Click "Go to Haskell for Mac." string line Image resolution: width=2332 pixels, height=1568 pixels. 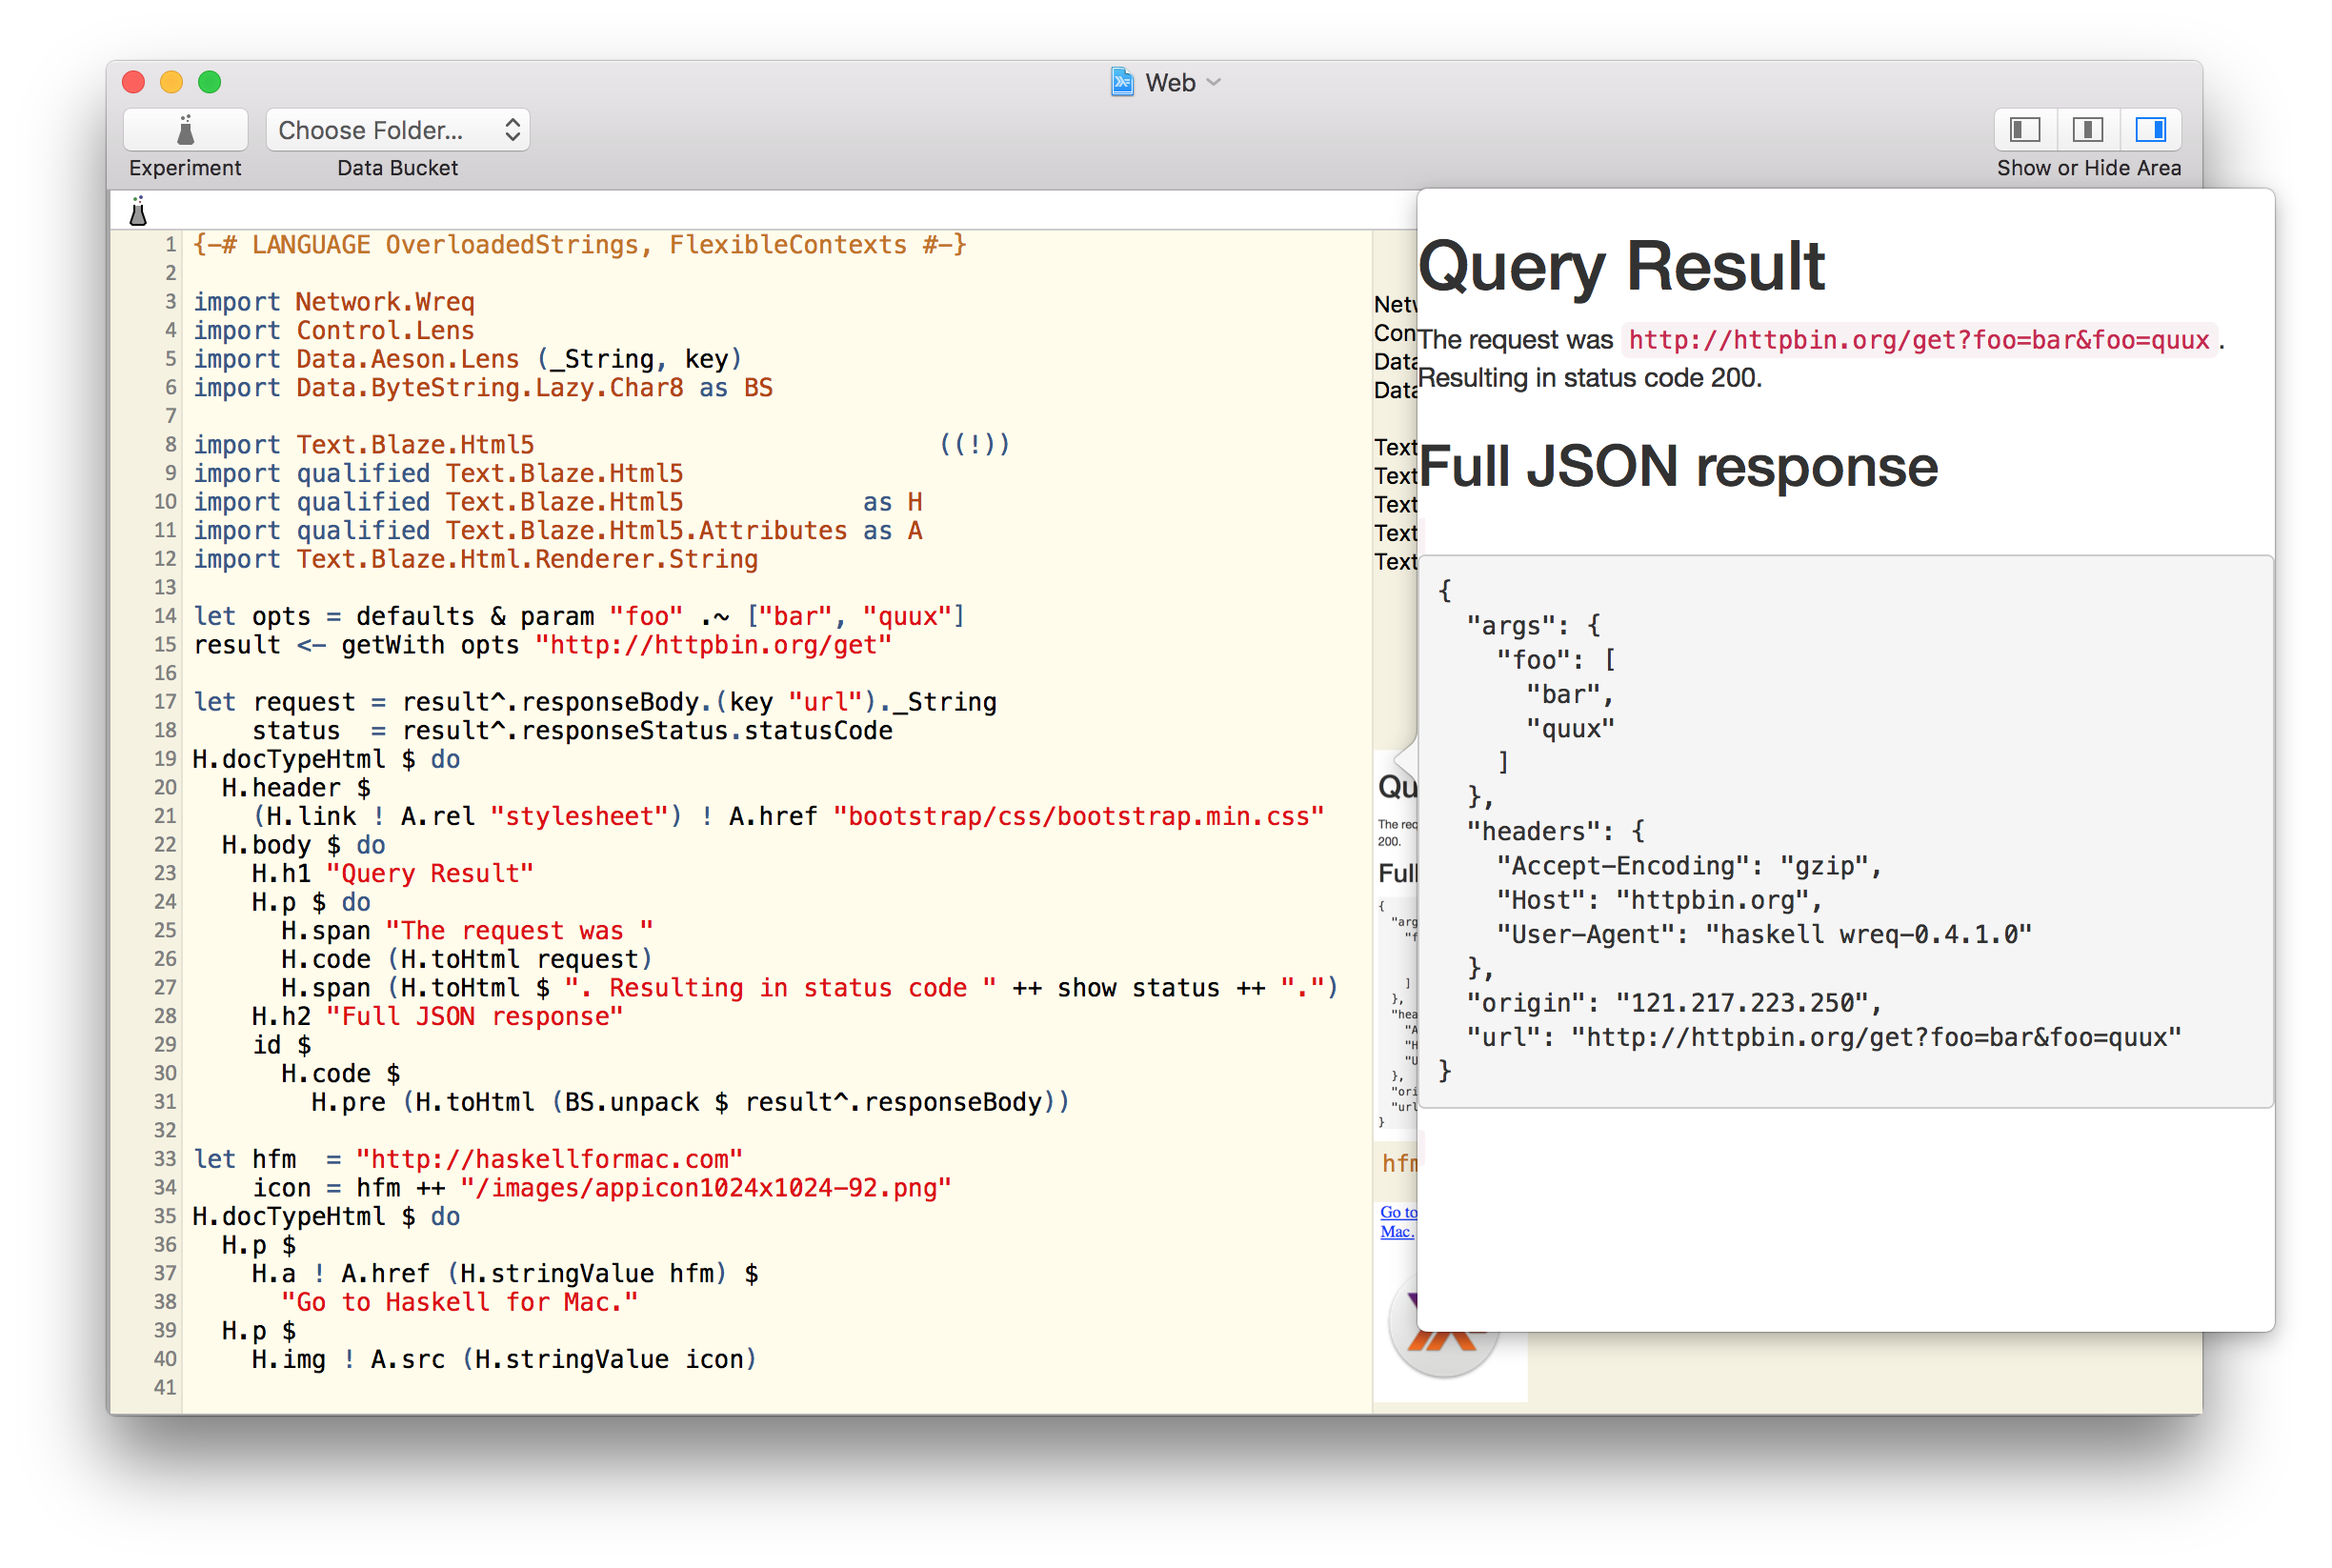pos(460,1302)
